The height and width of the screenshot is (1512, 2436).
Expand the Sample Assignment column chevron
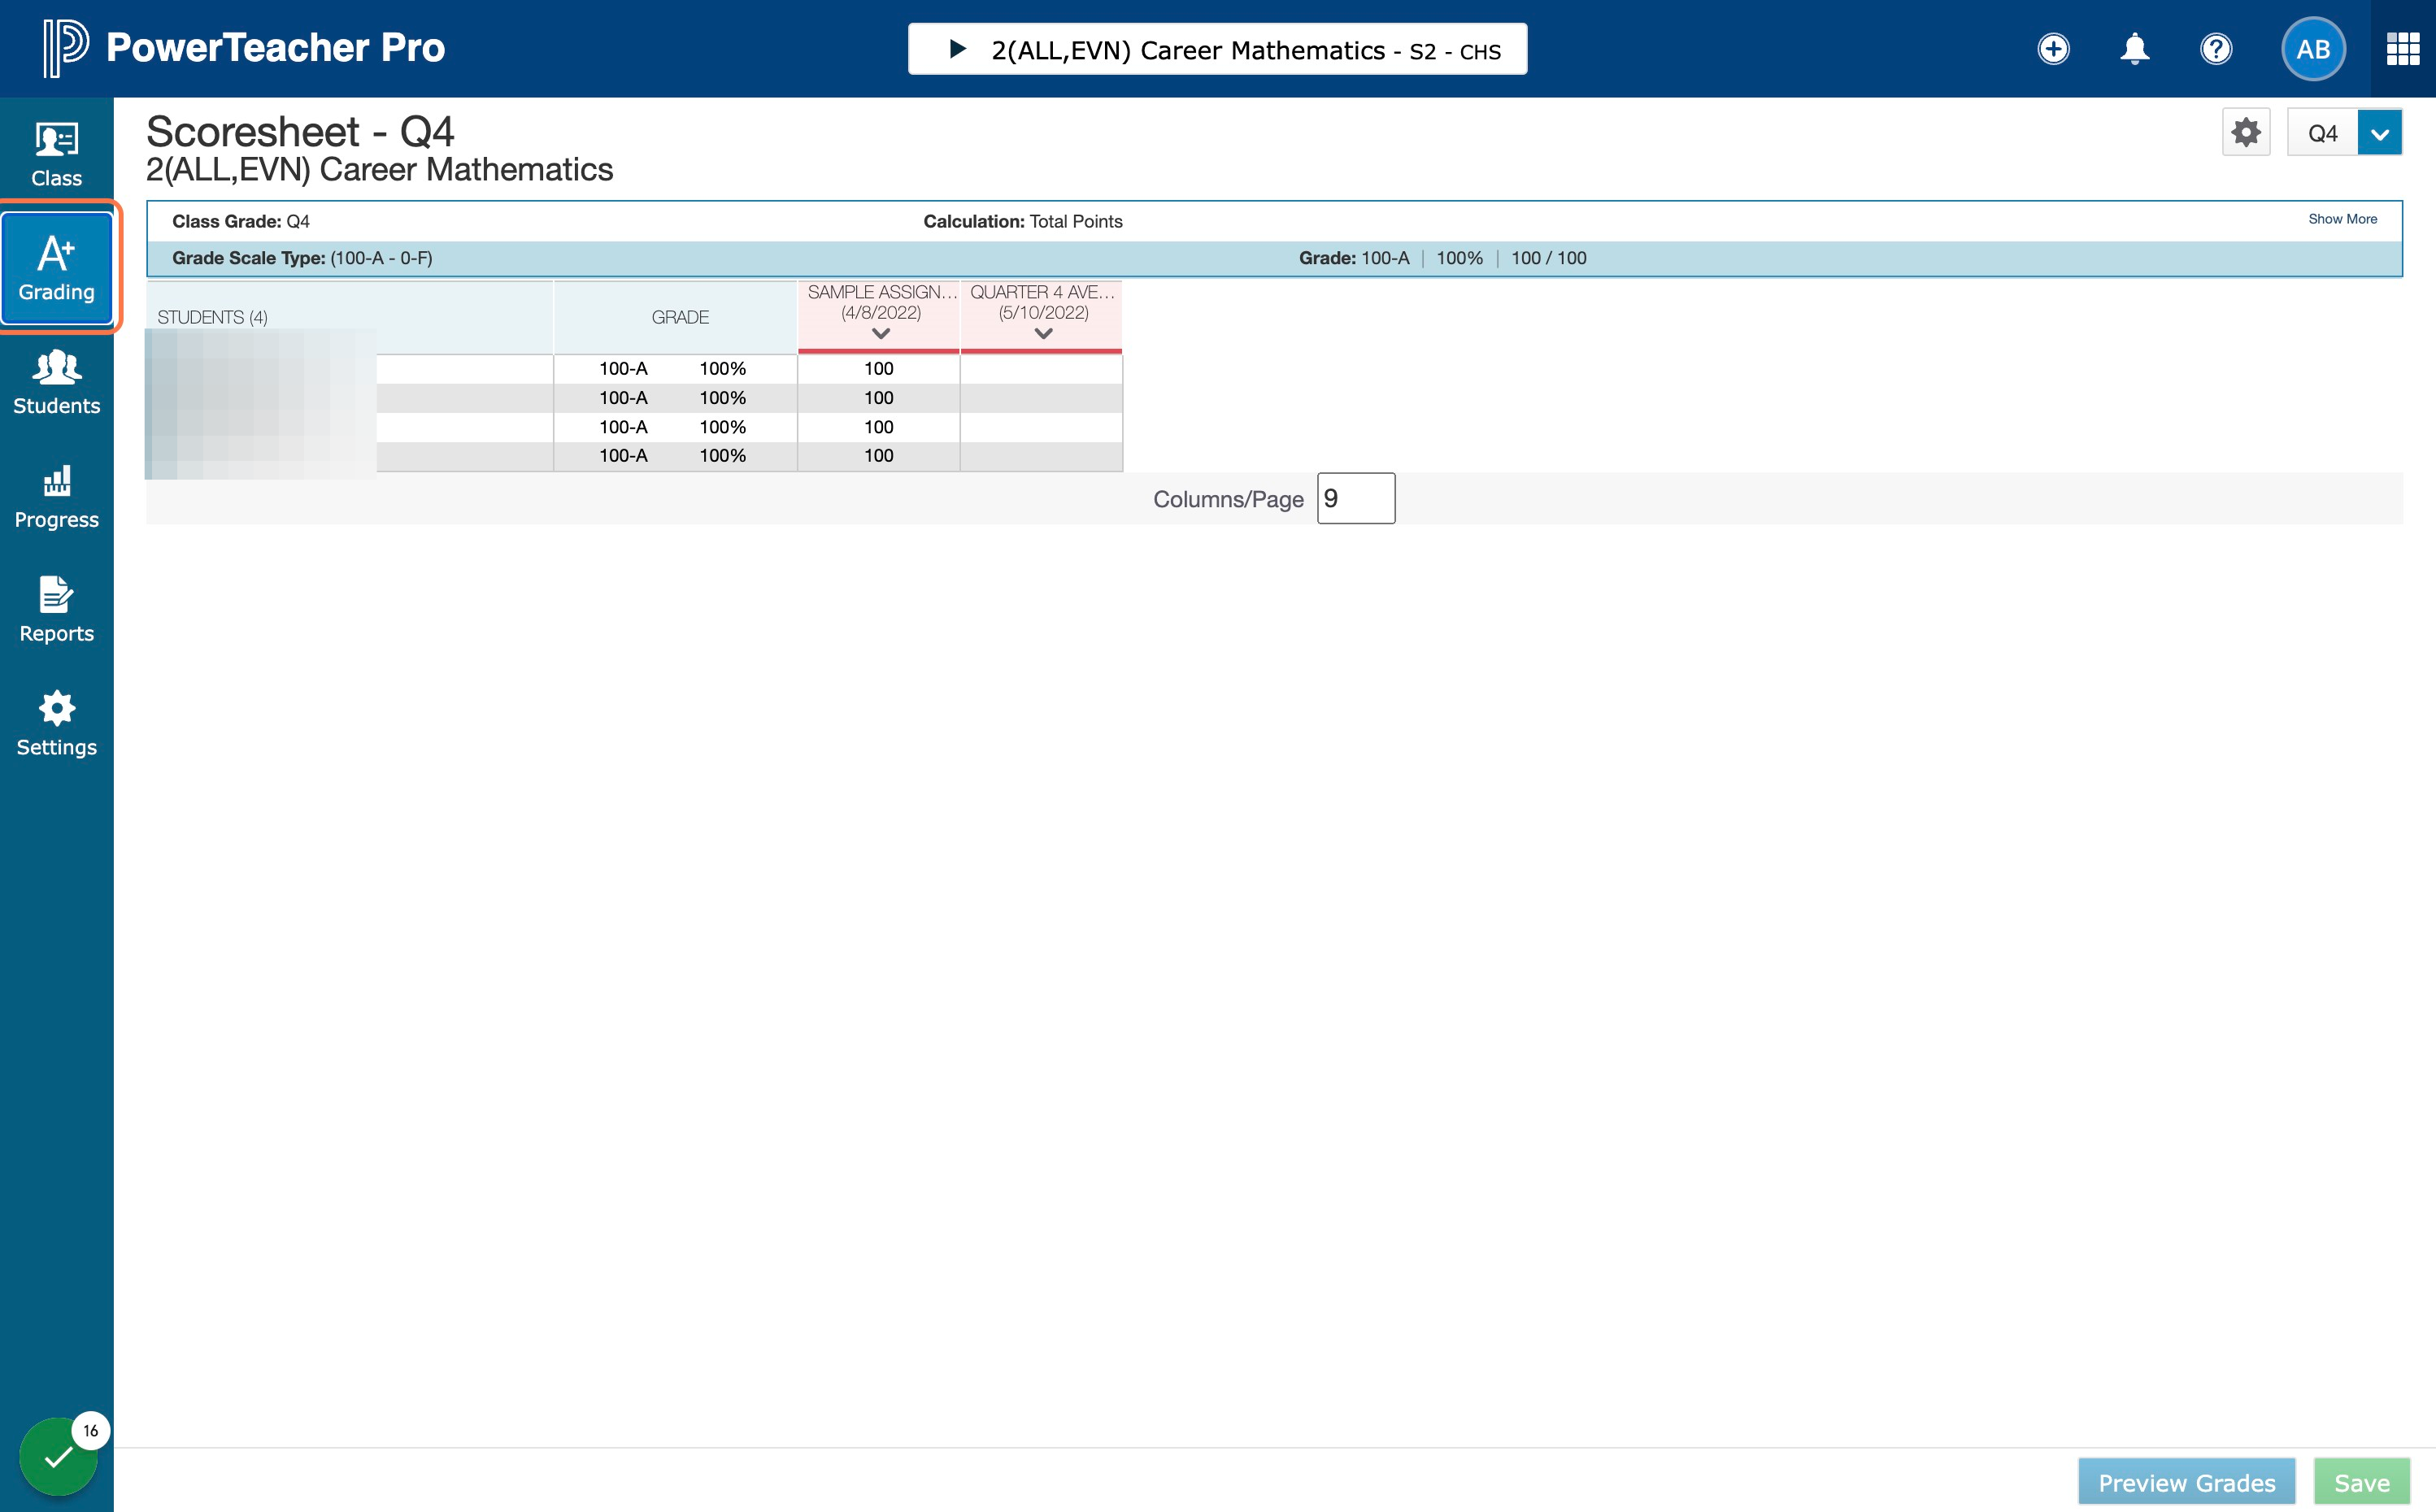pyautogui.click(x=880, y=334)
